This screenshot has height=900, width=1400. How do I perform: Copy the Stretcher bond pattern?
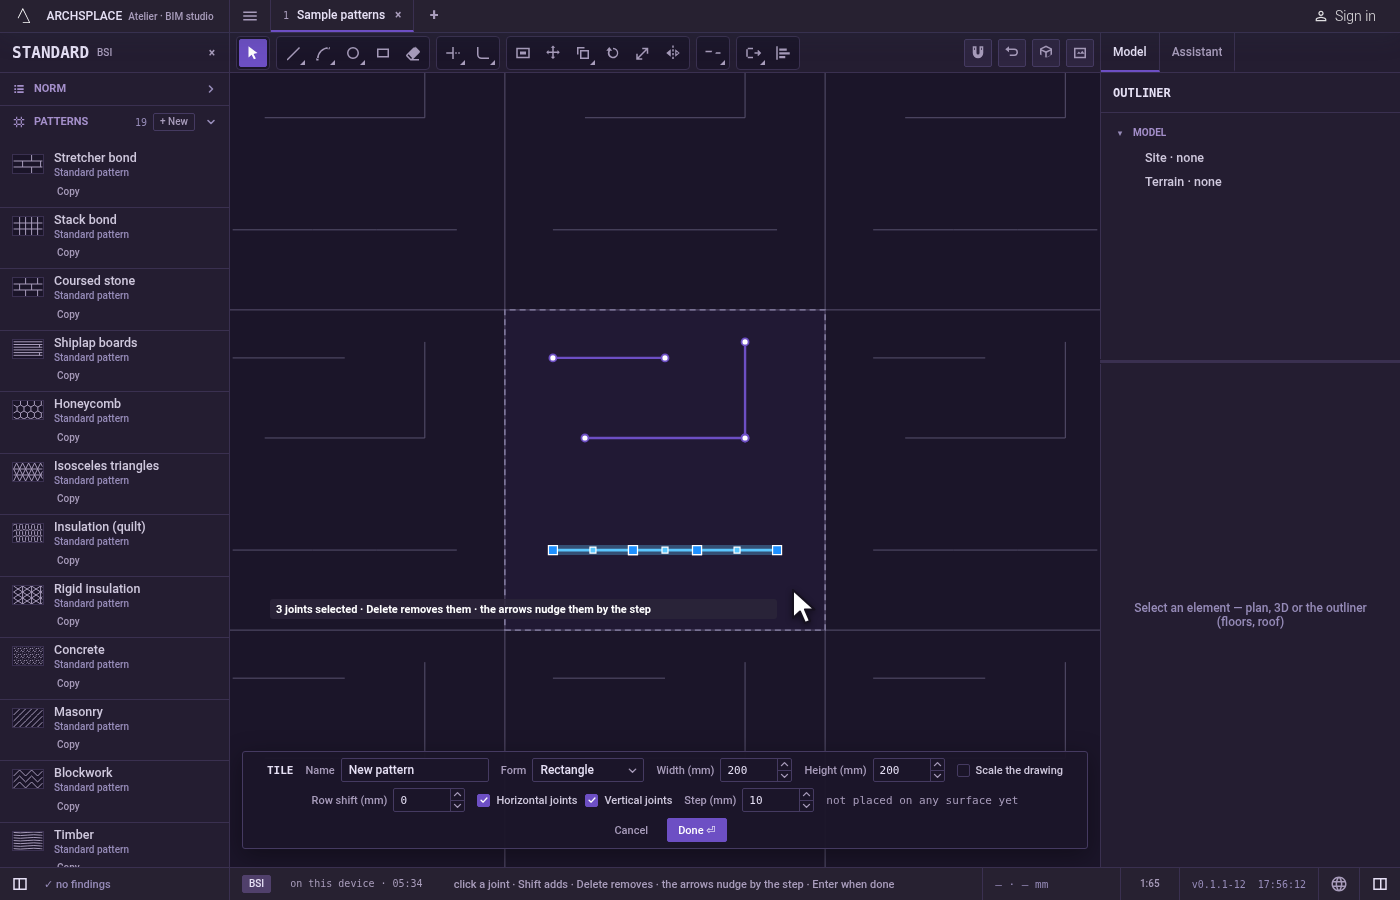tap(68, 192)
